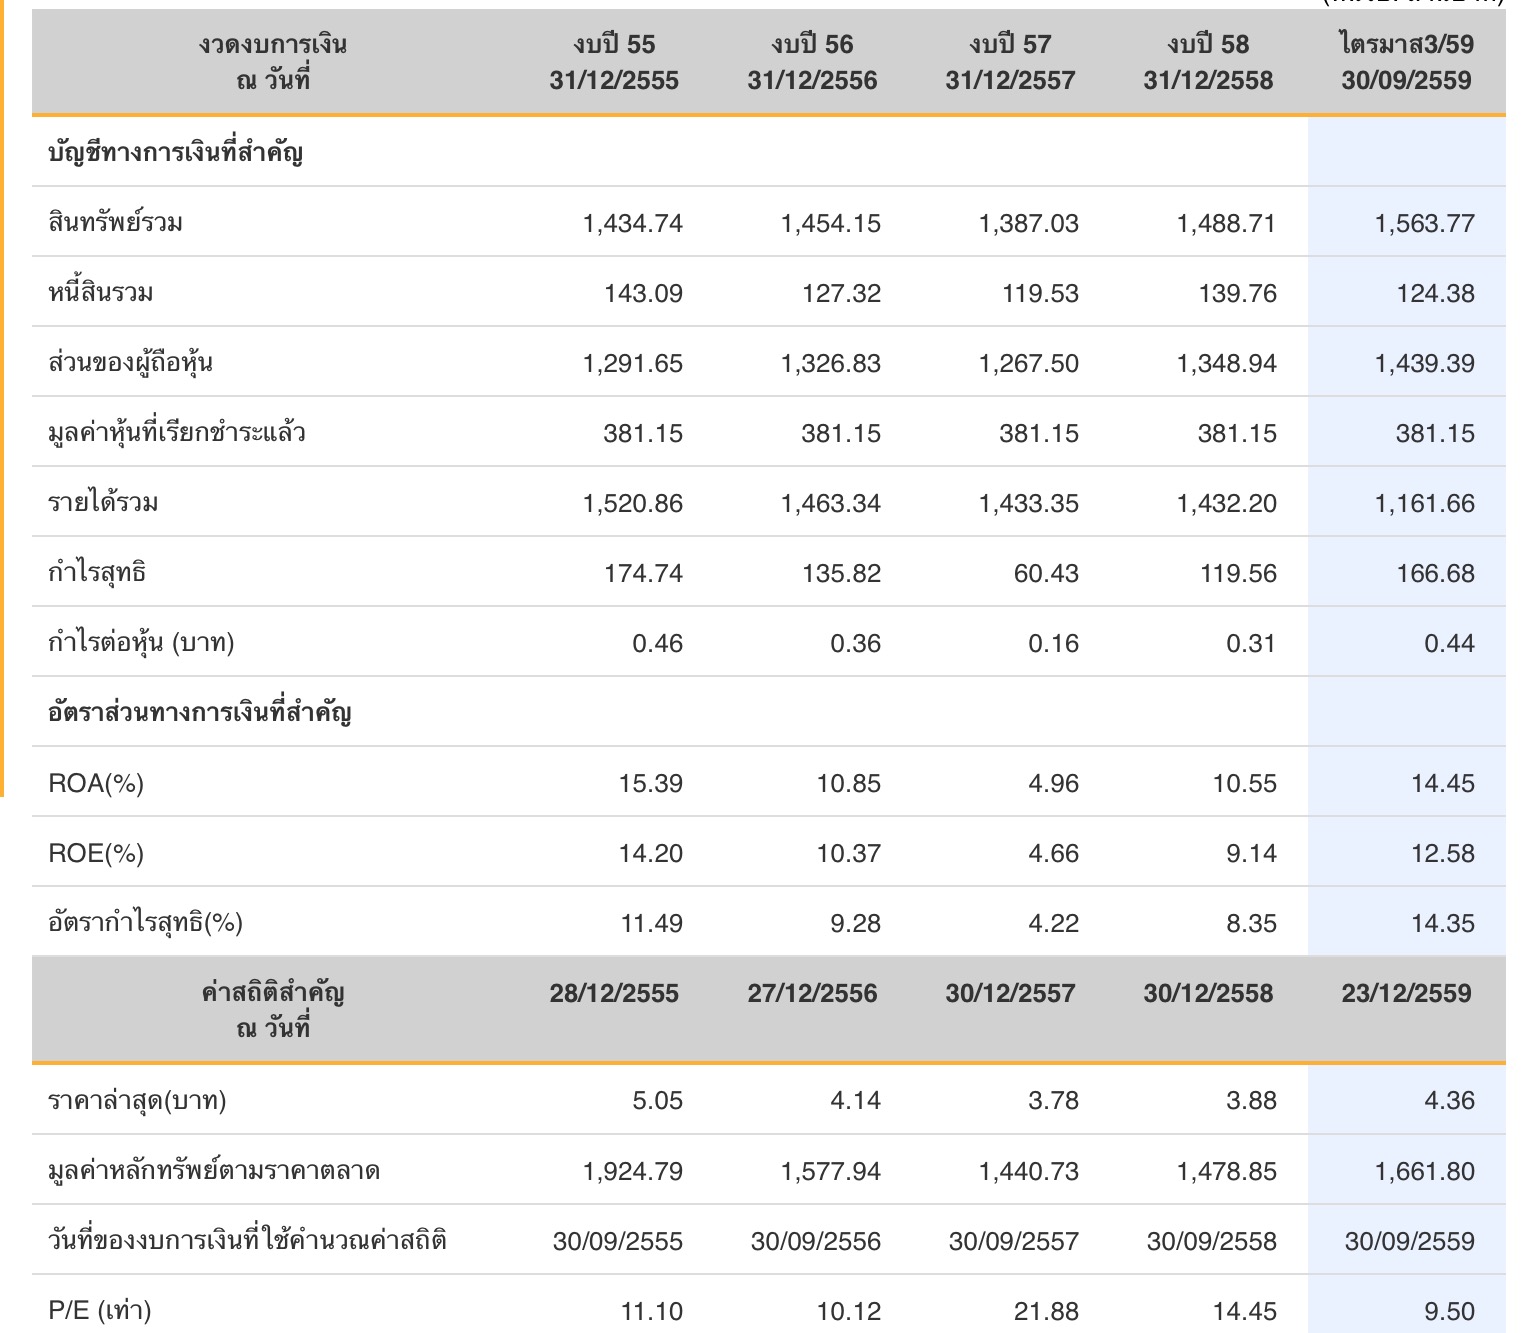The width and height of the screenshot is (1536, 1333).
Task: Click ROE value 12.58
Action: click(x=1443, y=853)
